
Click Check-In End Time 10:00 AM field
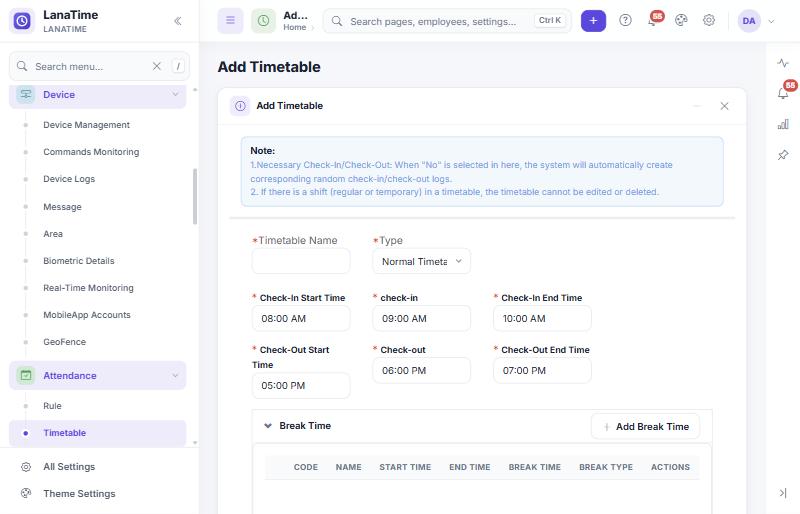click(542, 319)
